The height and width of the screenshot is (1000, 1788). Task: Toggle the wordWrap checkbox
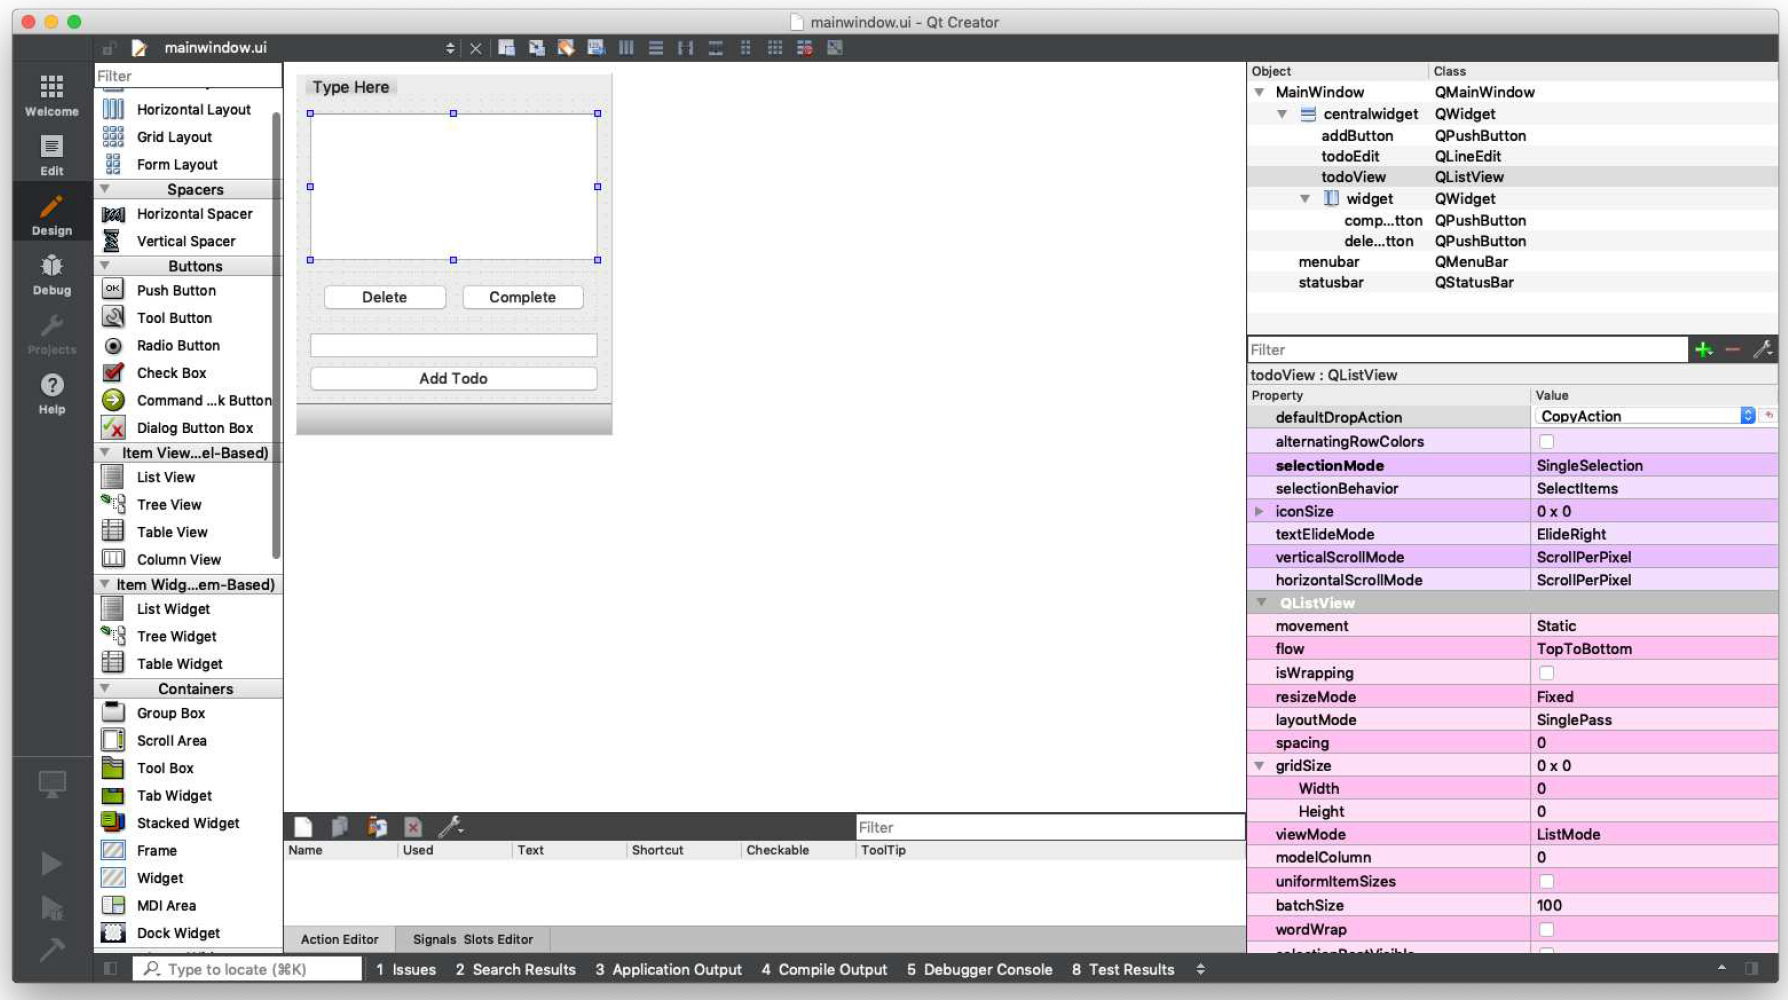[x=1547, y=929]
